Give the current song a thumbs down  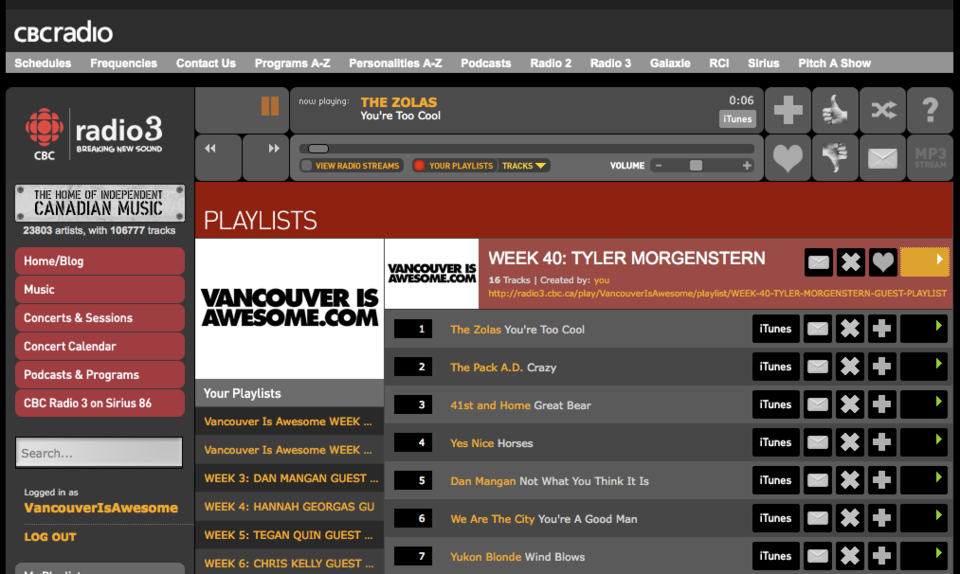tap(835, 158)
